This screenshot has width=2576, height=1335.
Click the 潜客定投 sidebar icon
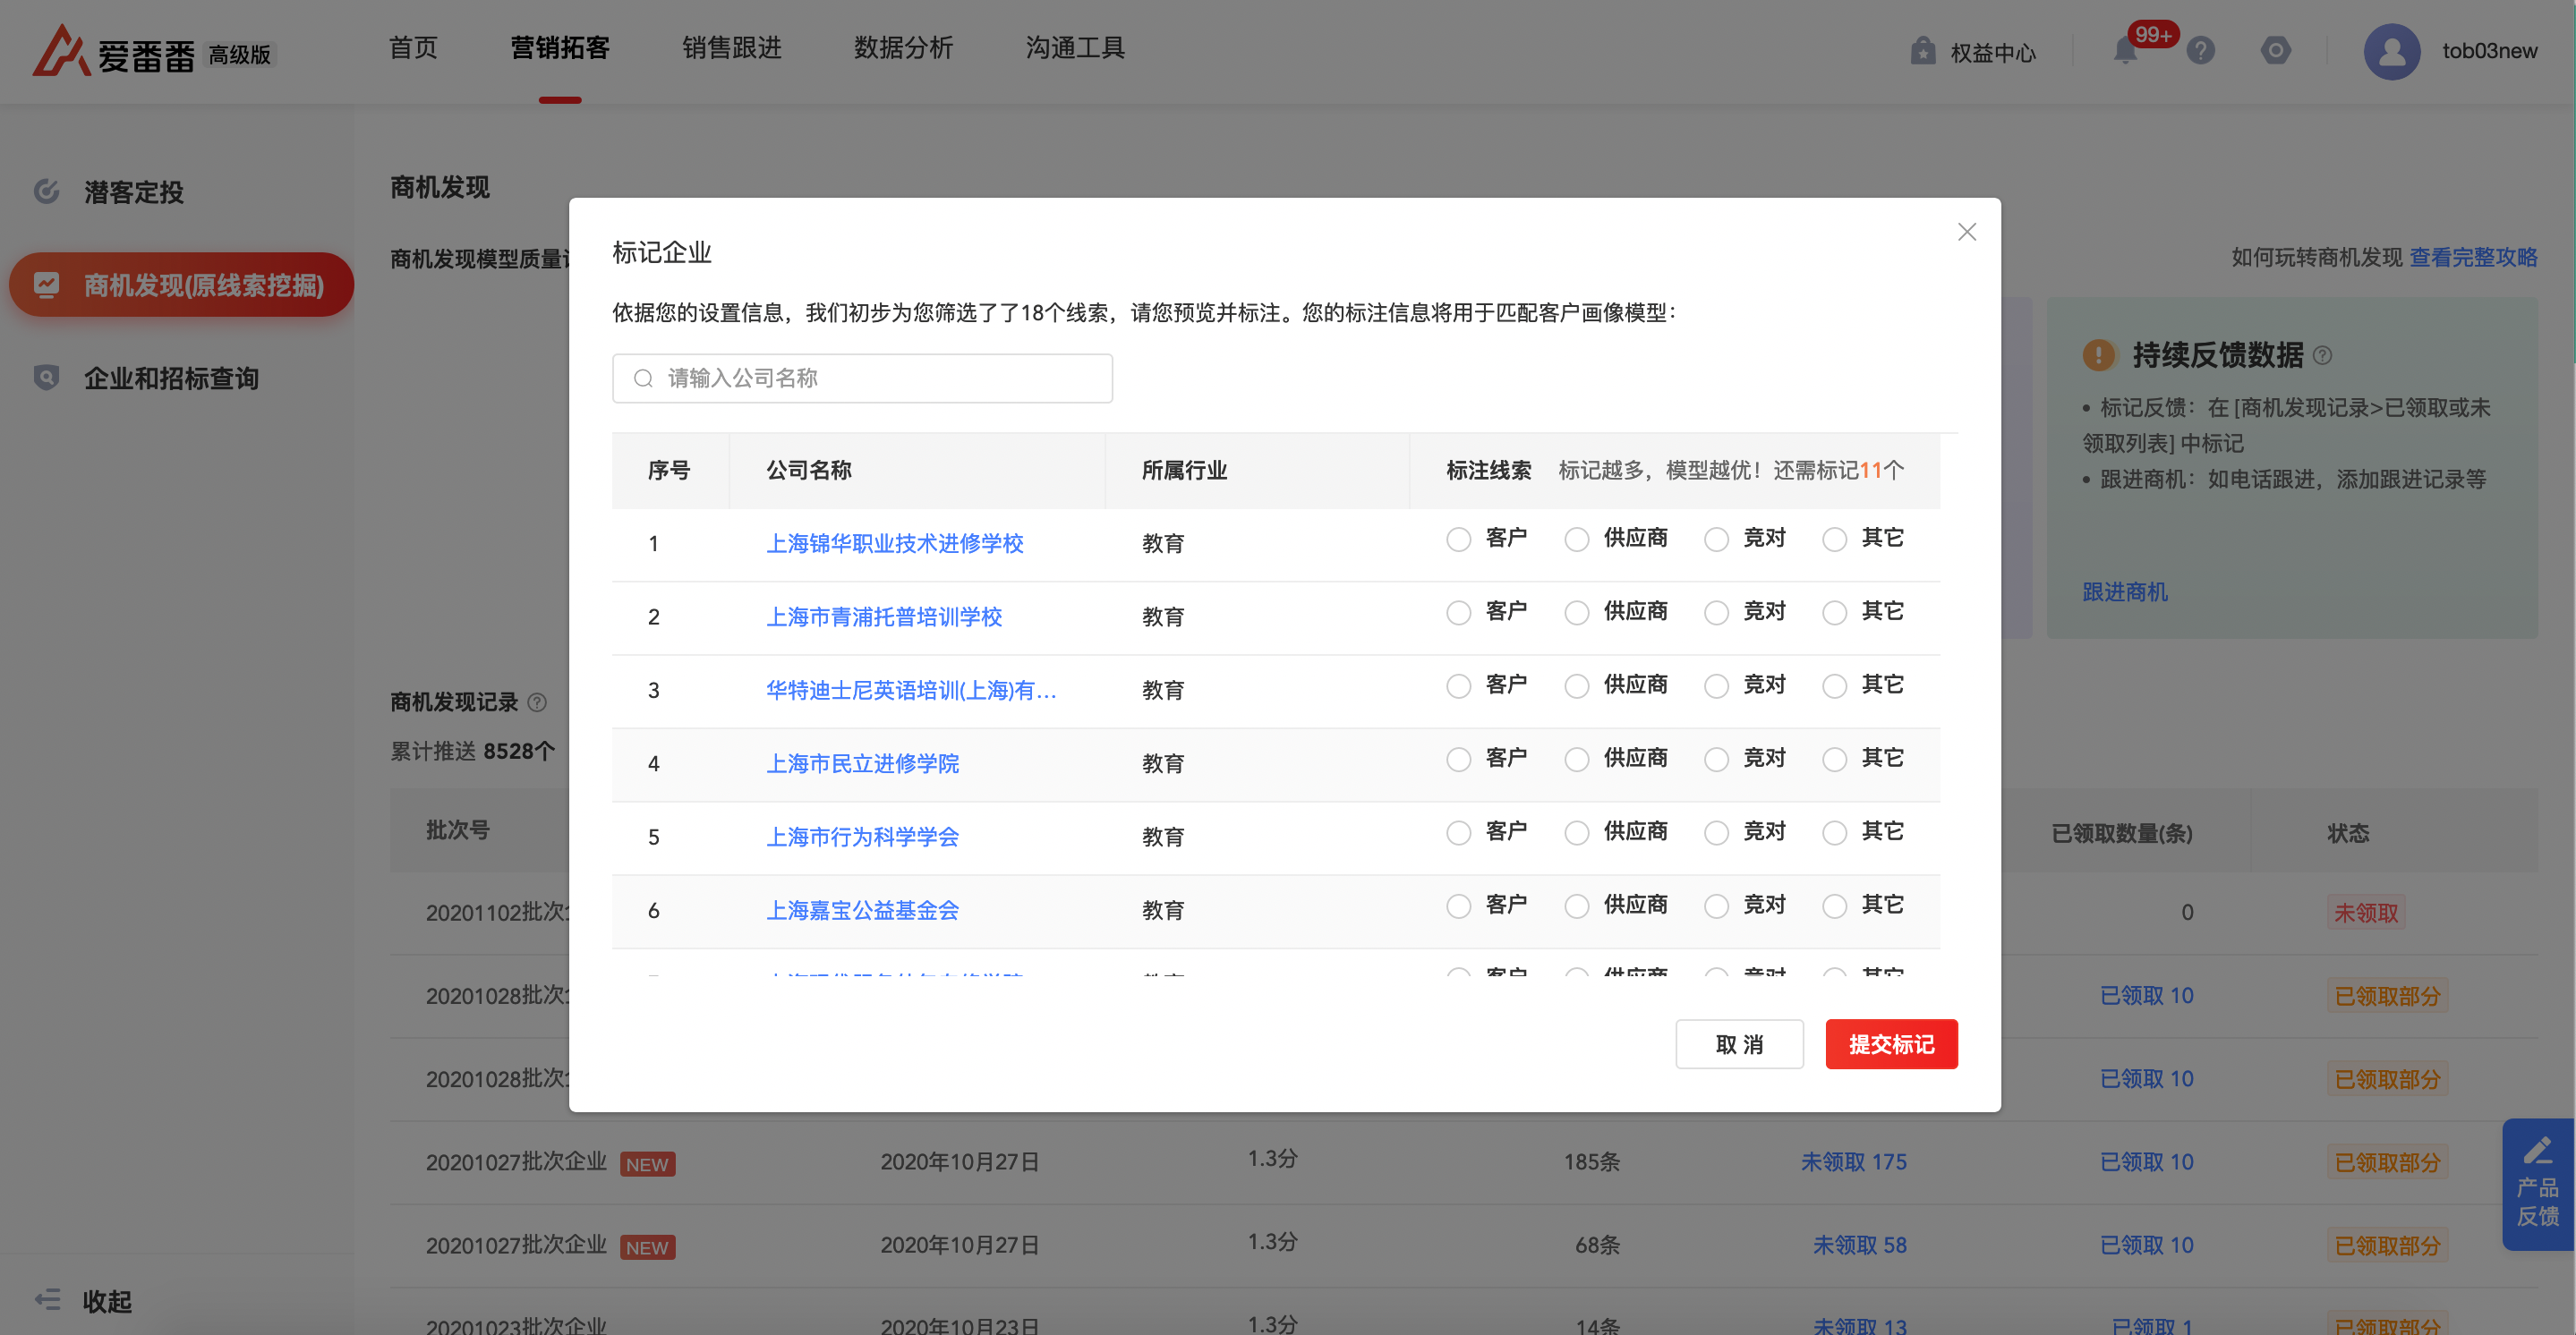pos(47,191)
